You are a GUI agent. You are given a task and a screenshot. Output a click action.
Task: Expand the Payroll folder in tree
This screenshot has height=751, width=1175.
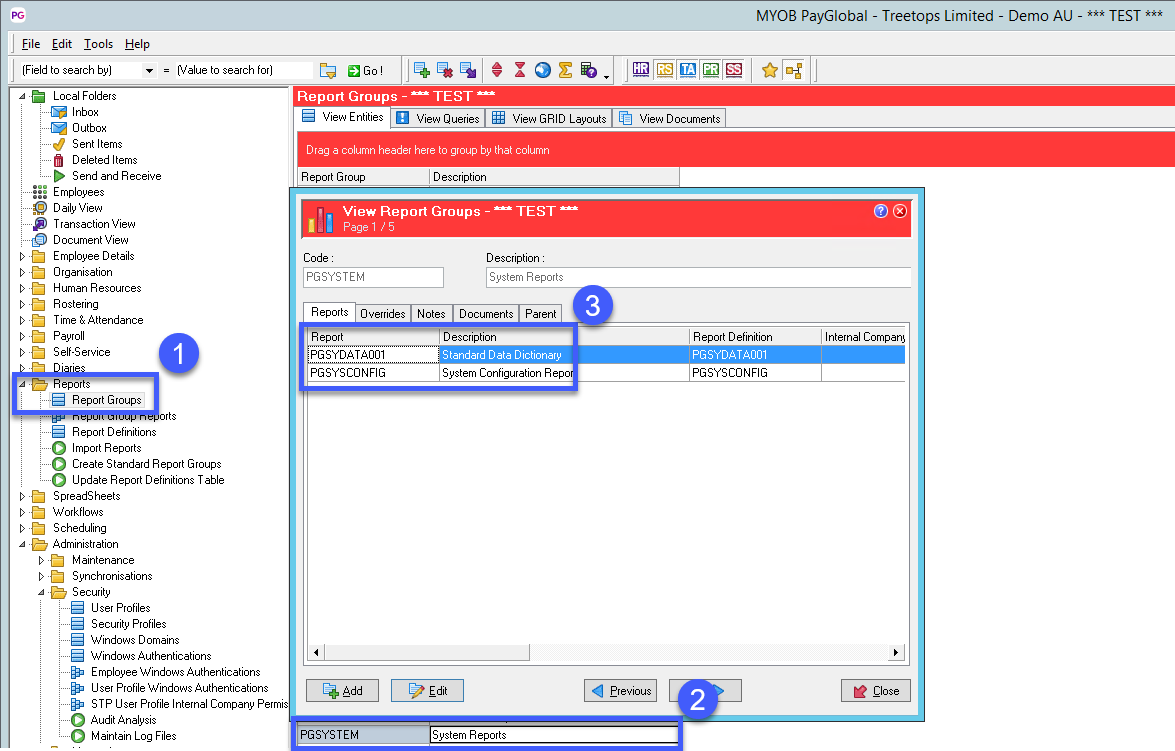(24, 336)
